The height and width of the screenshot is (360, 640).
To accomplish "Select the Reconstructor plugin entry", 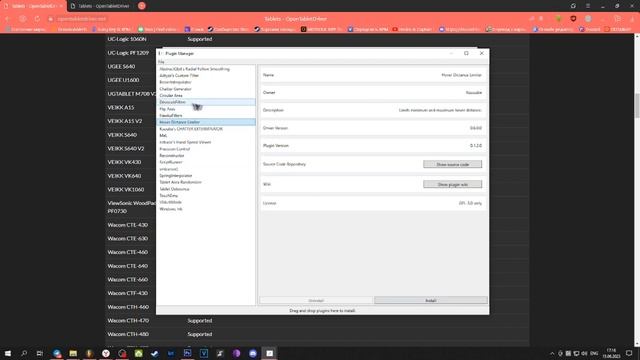I will tap(206, 156).
